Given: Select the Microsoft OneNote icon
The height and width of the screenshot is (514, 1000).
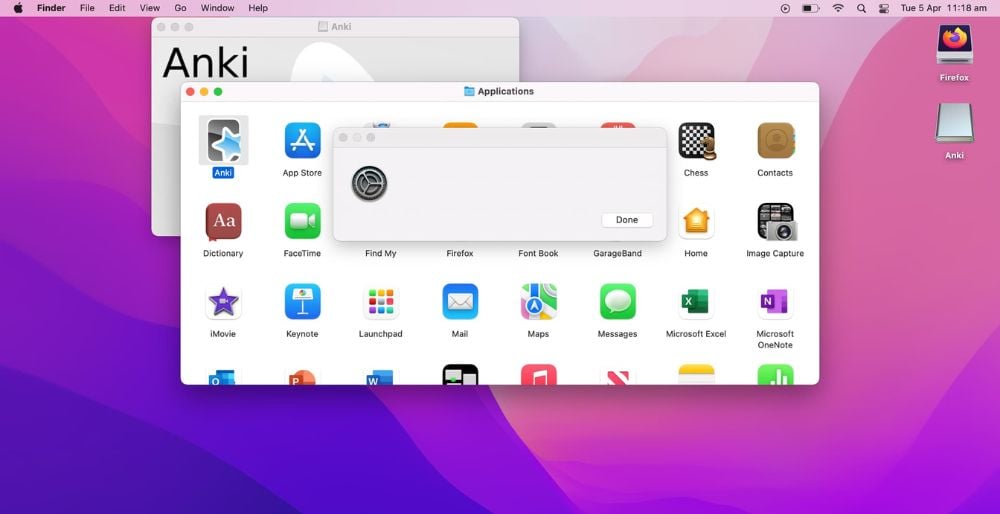Looking at the screenshot, I should (x=775, y=302).
